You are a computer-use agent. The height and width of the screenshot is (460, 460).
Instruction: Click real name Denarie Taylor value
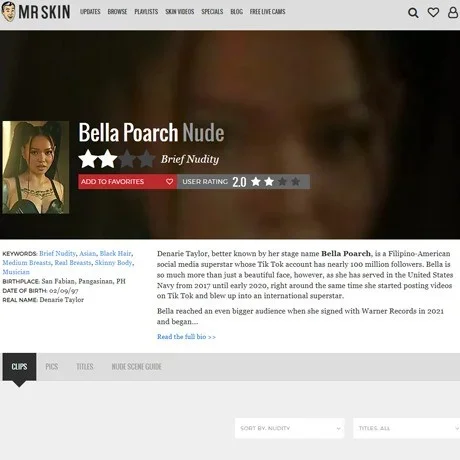point(62,300)
